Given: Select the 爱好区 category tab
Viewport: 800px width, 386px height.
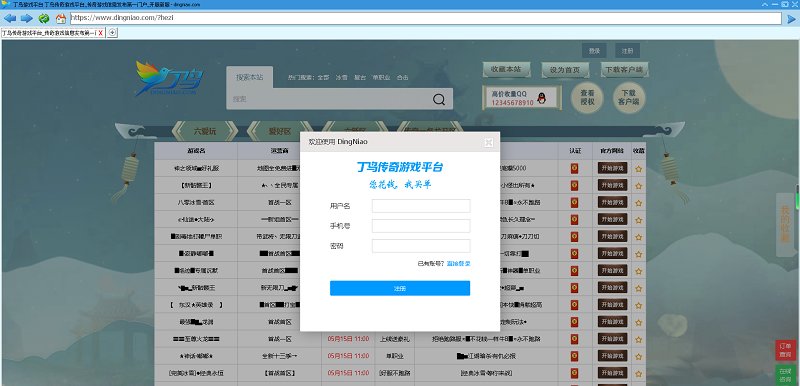Looking at the screenshot, I should [280, 131].
